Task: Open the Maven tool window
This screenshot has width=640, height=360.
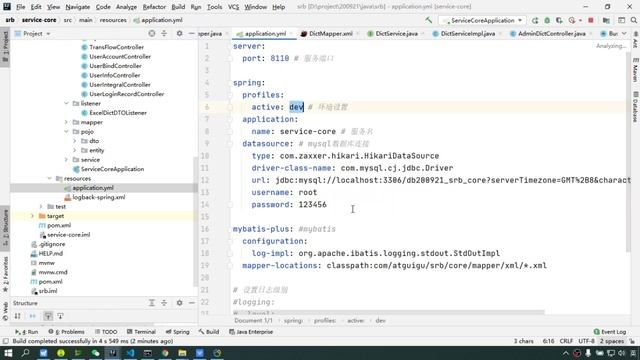Action: pyautogui.click(x=636, y=70)
